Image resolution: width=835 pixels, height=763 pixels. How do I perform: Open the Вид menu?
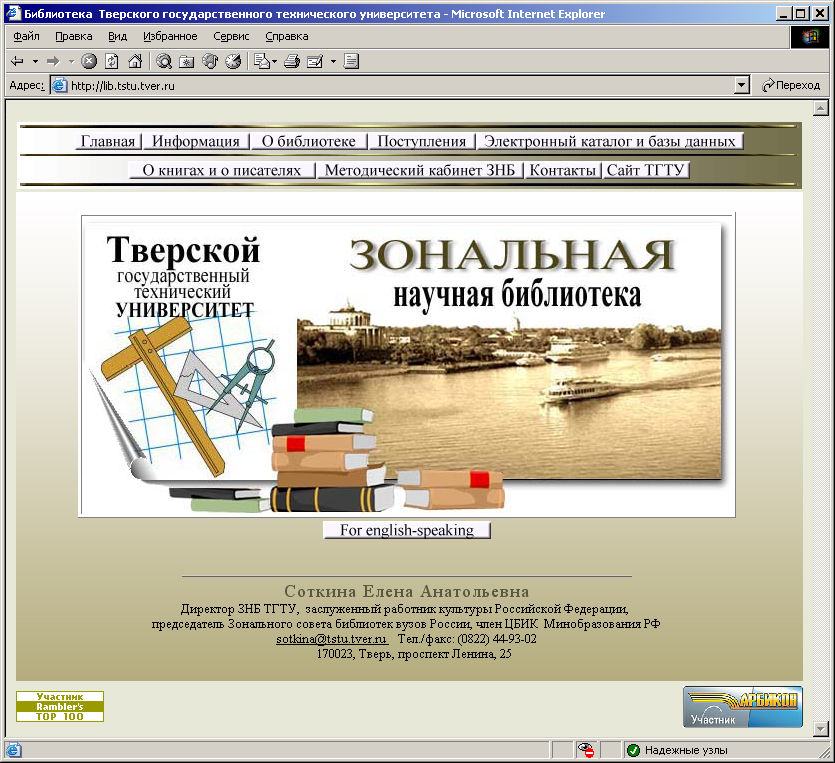click(x=118, y=36)
